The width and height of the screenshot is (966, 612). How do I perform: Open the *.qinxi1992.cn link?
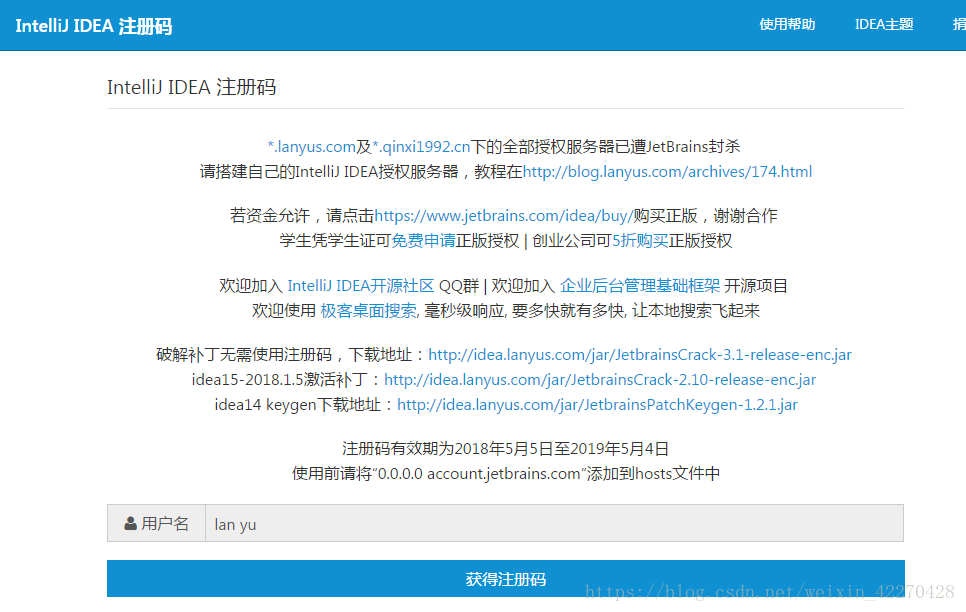pyautogui.click(x=421, y=147)
